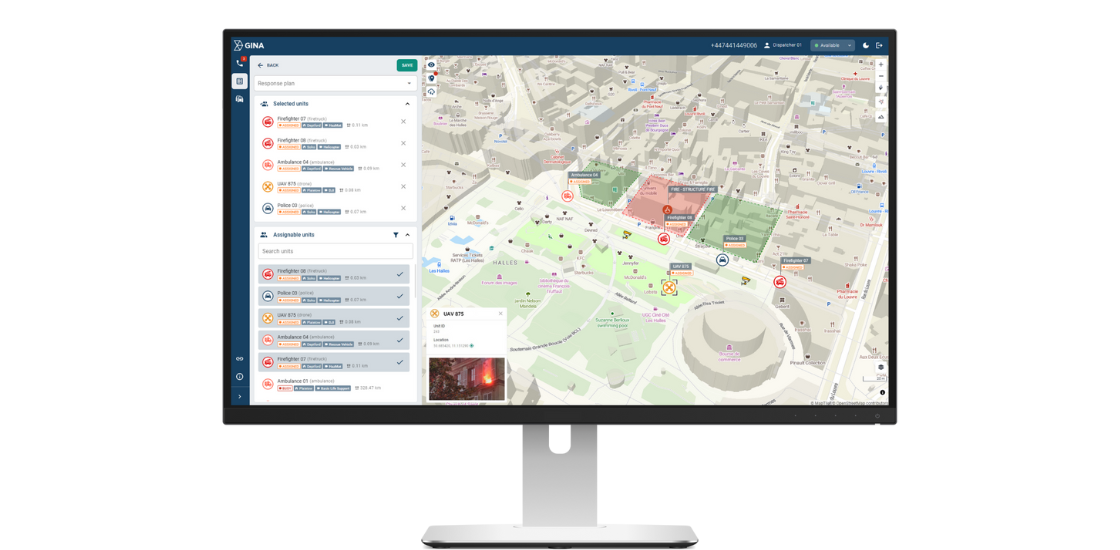
Task: Click the Search units input field
Action: [335, 251]
